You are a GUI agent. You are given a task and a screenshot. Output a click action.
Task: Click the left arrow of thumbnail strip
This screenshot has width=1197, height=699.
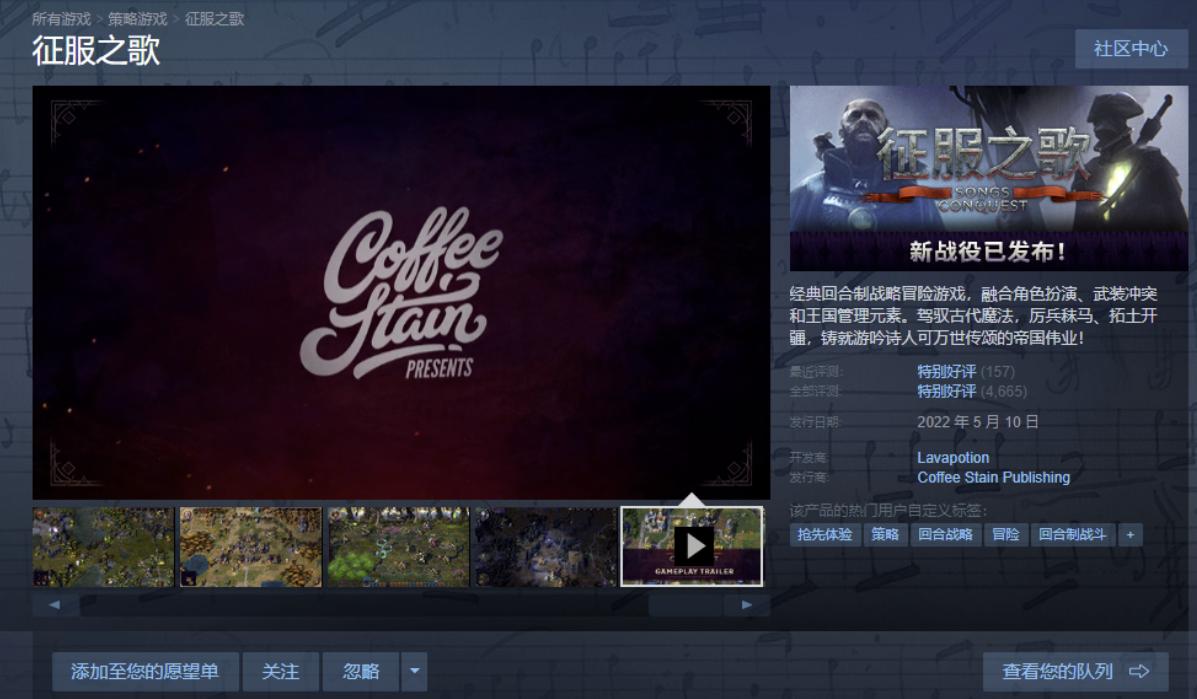(55, 604)
